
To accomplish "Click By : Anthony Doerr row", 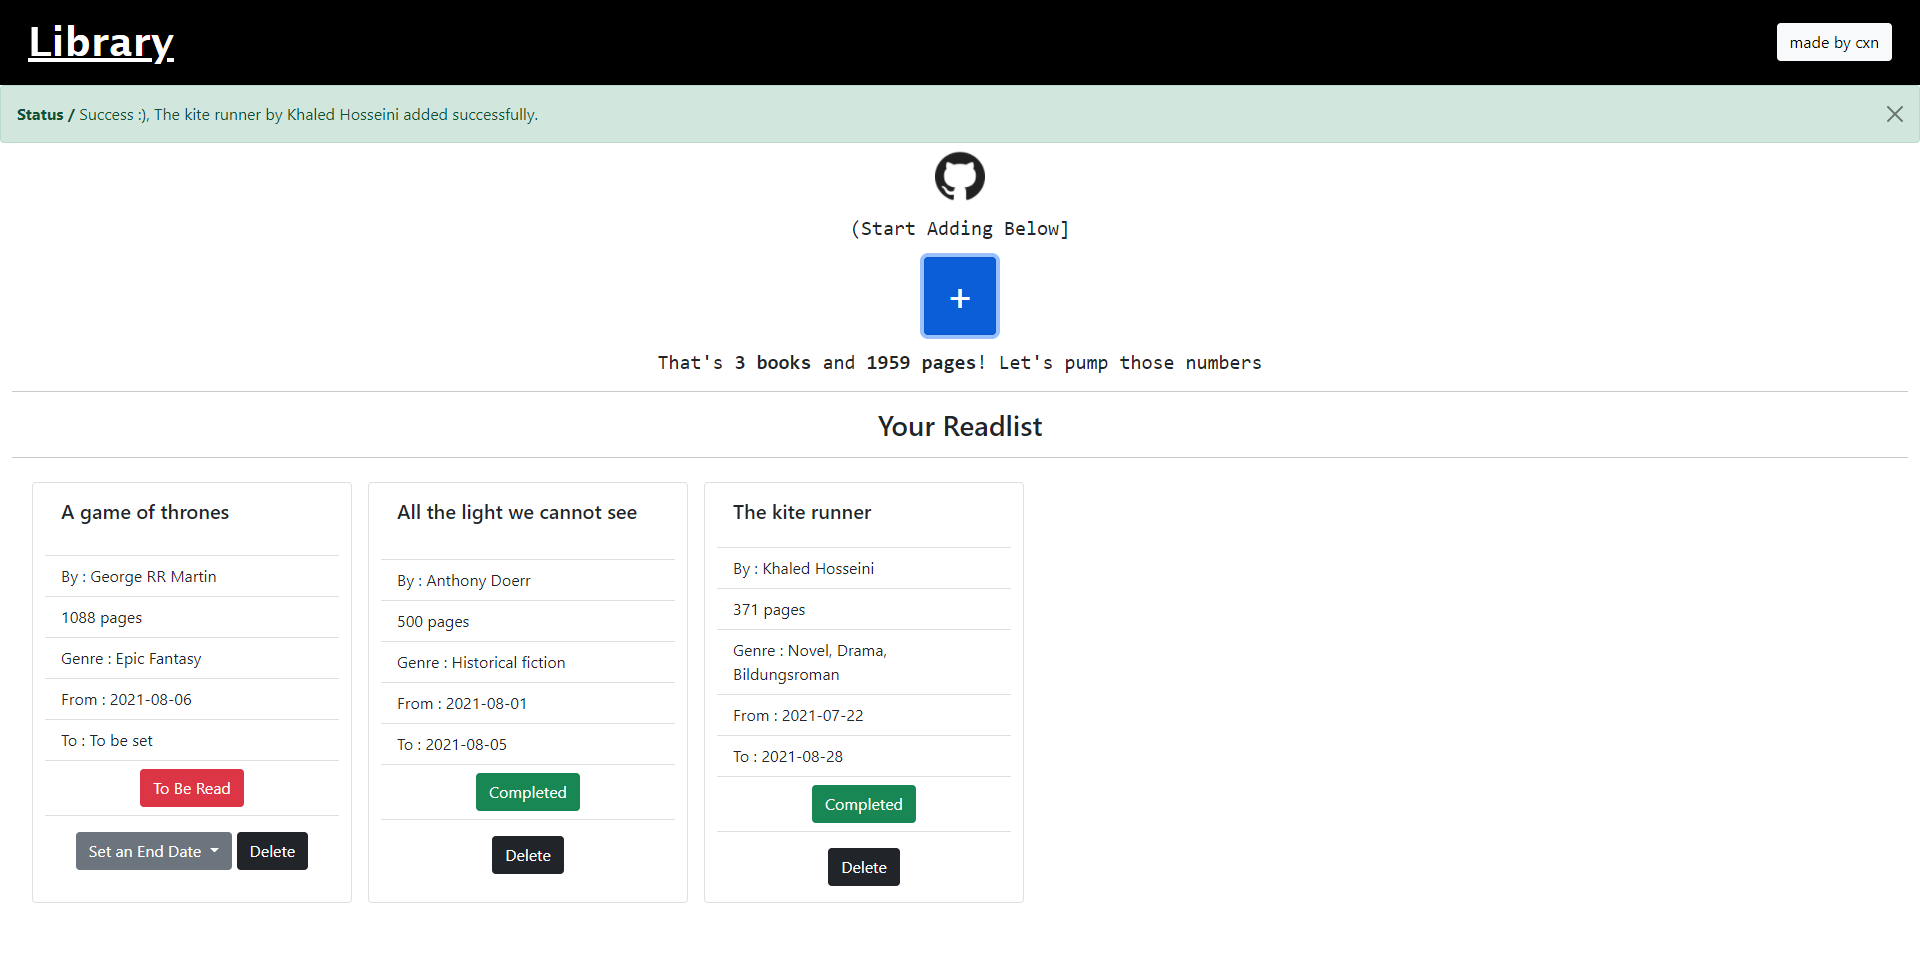I will point(528,580).
